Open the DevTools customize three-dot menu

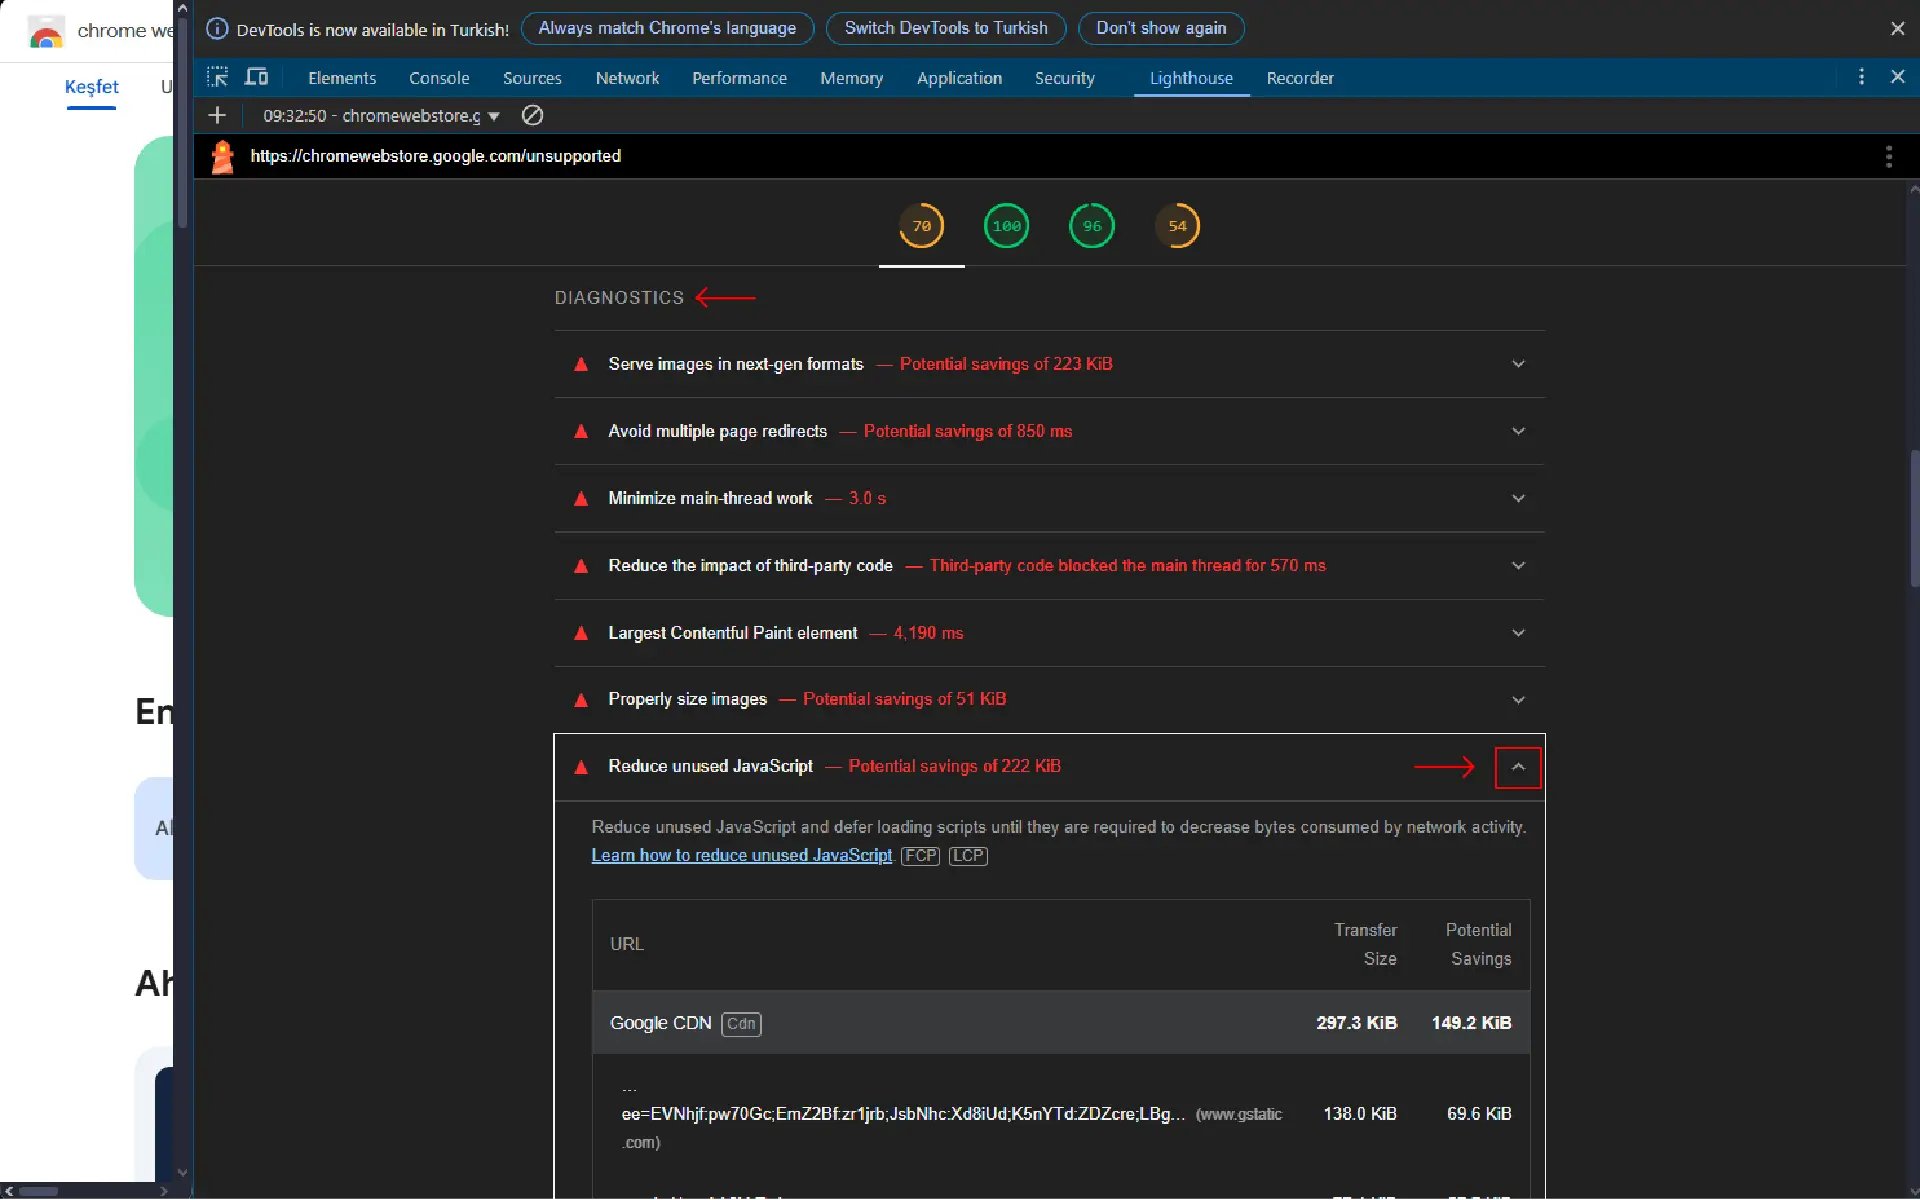(x=1861, y=77)
